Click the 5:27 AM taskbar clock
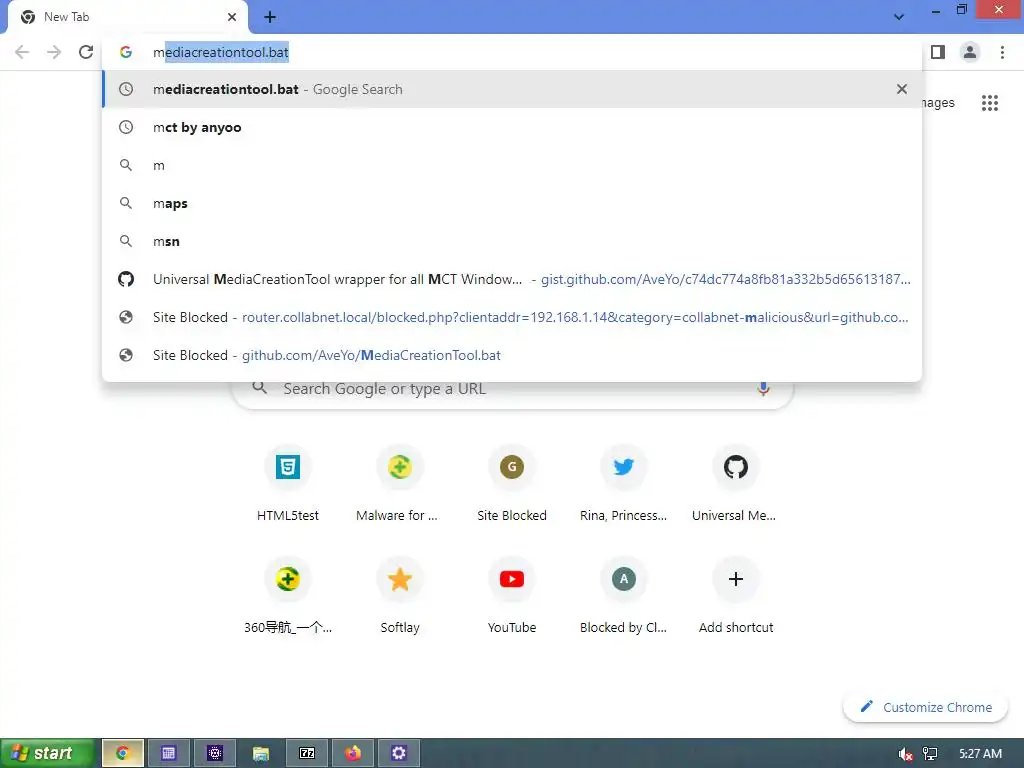1024x768 pixels. pos(980,754)
